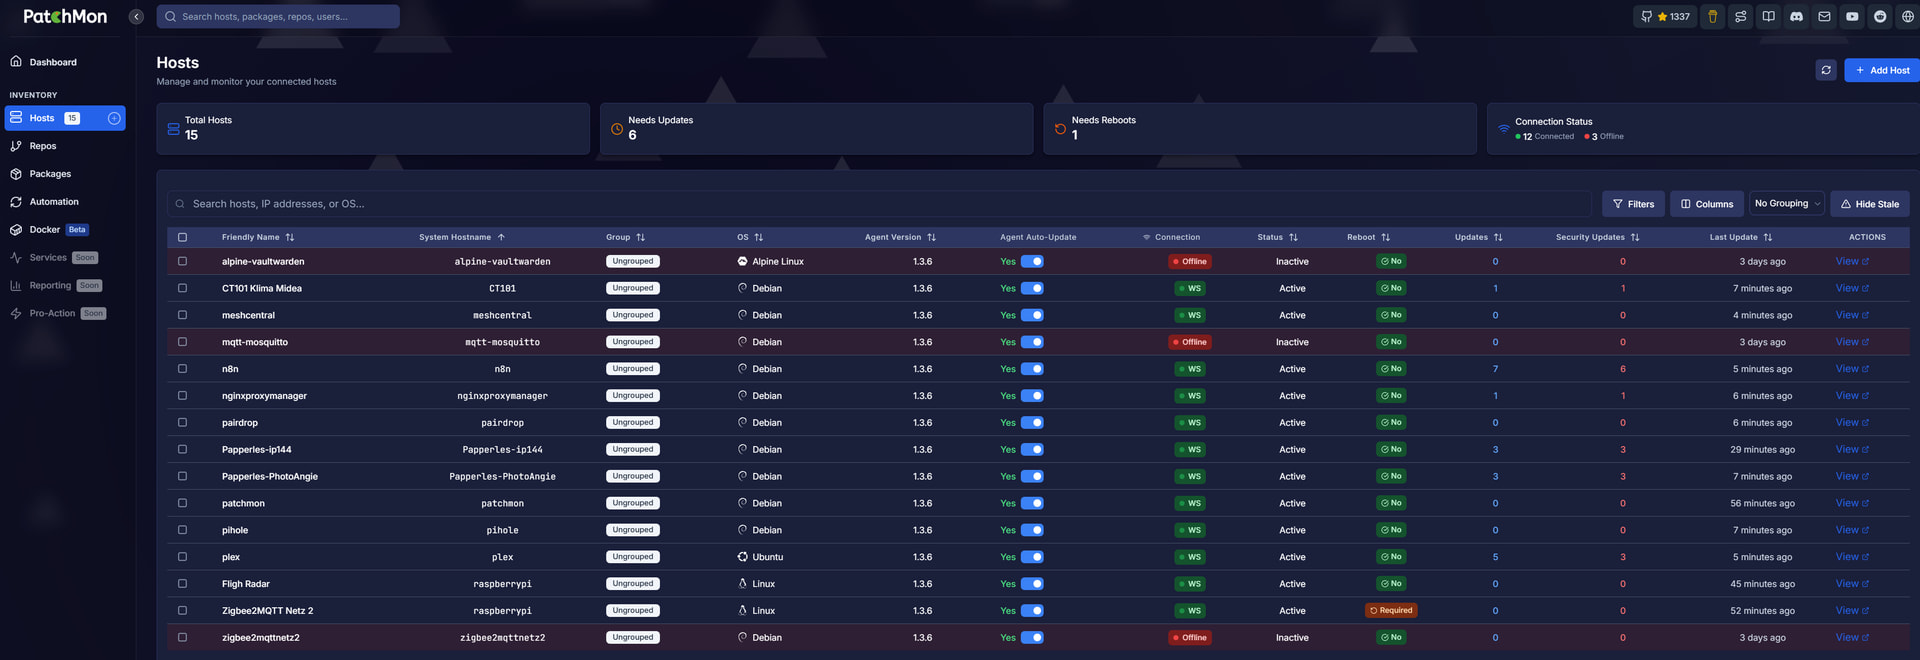Click the hosts, IP addresses, or OS search field
The image size is (1920, 660).
click(x=880, y=204)
